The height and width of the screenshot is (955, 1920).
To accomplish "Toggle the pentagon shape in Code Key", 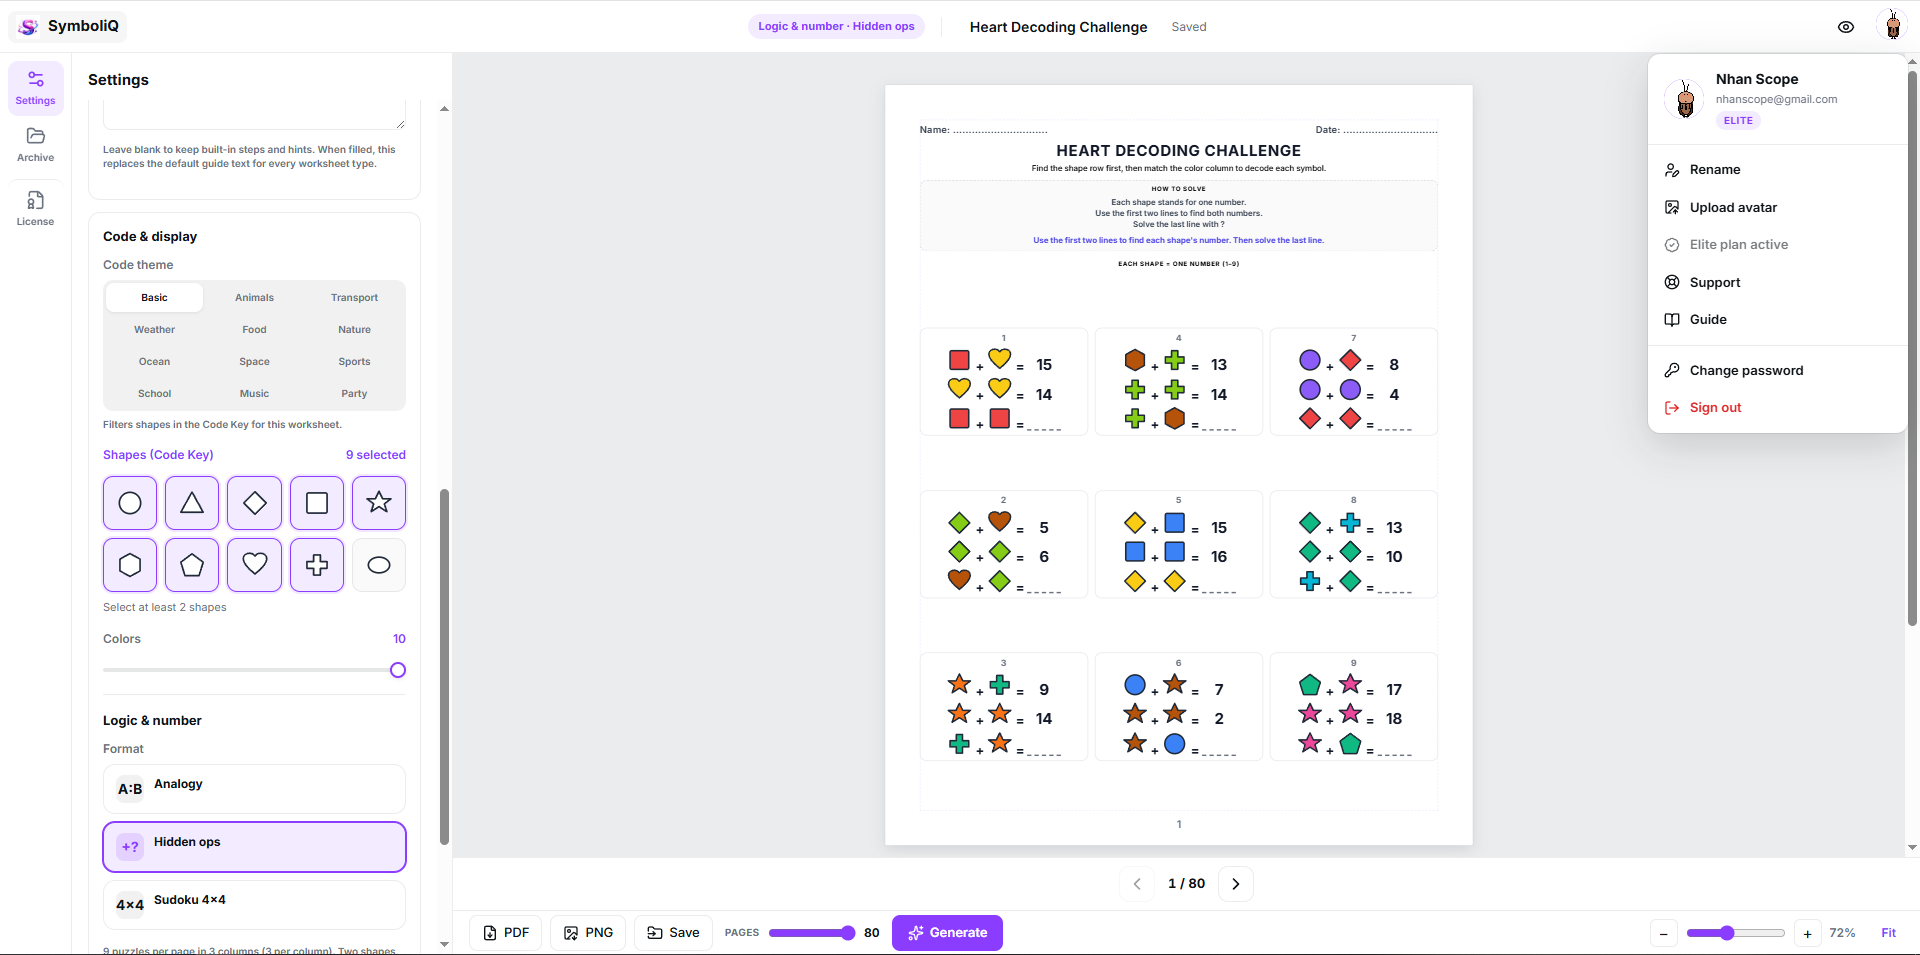I will pos(192,565).
